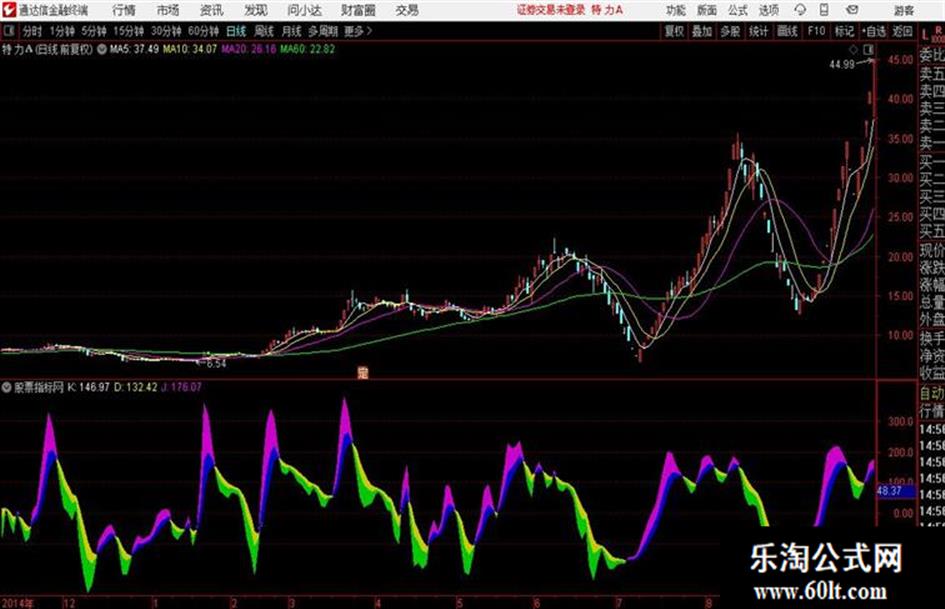
Task: Click the 6.54 low price label
Action: click(216, 364)
